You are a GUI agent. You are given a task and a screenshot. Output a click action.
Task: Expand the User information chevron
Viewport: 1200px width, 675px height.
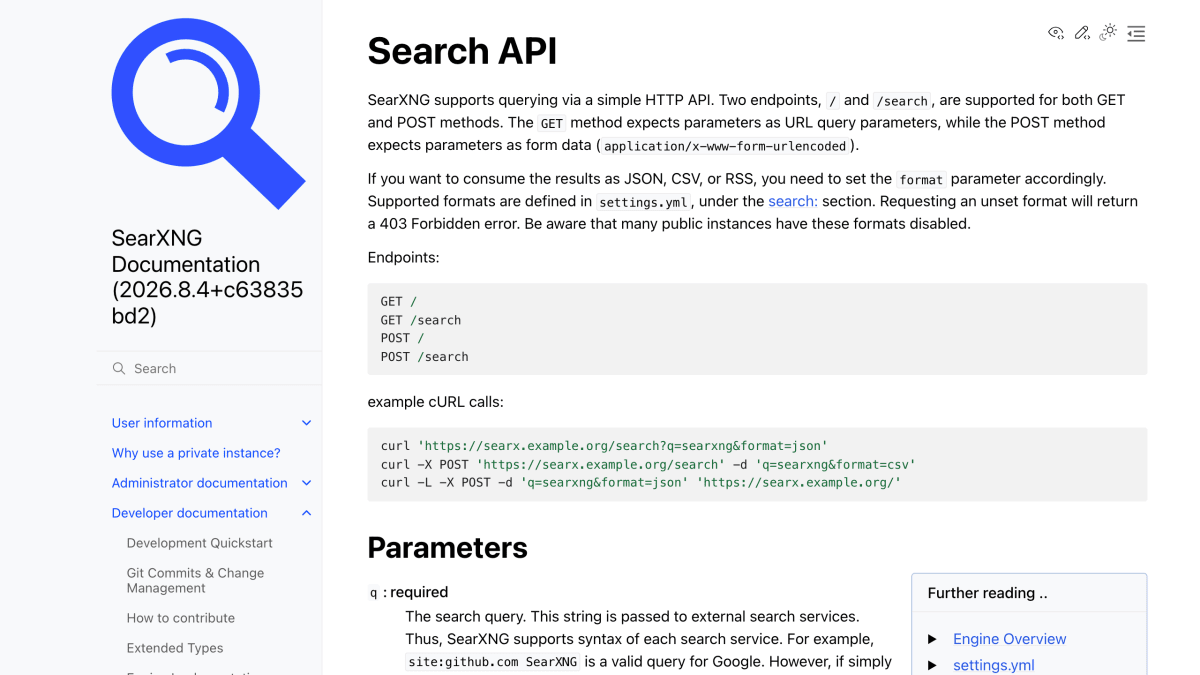(x=306, y=423)
